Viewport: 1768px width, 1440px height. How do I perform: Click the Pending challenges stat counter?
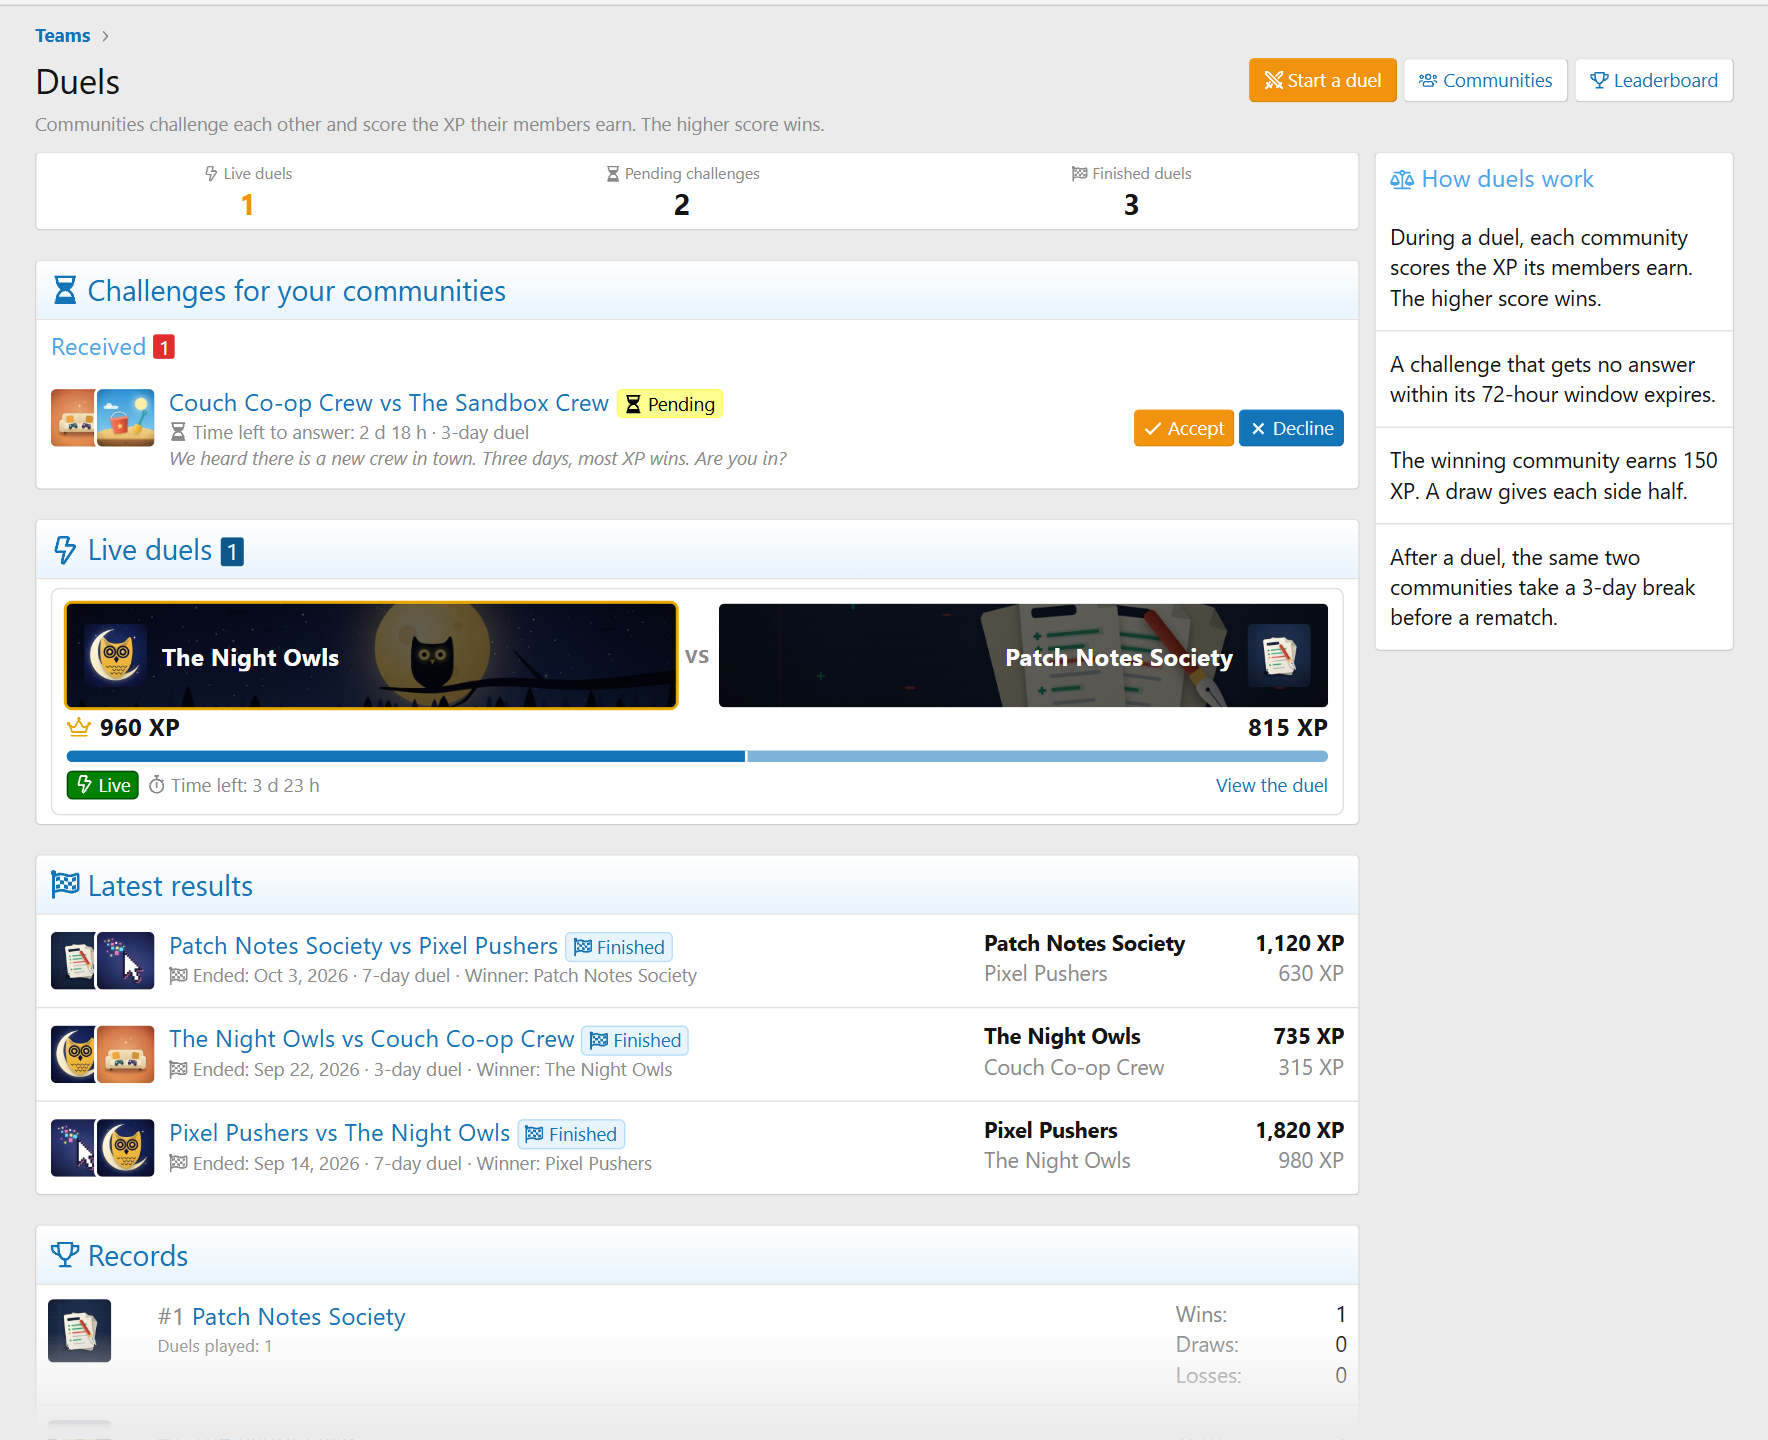point(682,191)
